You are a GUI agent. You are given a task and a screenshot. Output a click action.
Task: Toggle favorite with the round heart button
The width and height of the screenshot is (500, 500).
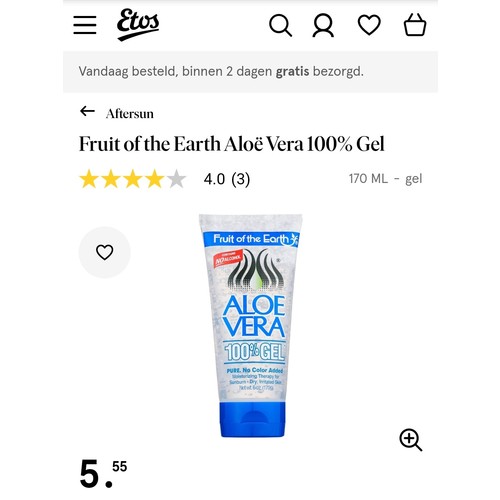click(x=105, y=252)
